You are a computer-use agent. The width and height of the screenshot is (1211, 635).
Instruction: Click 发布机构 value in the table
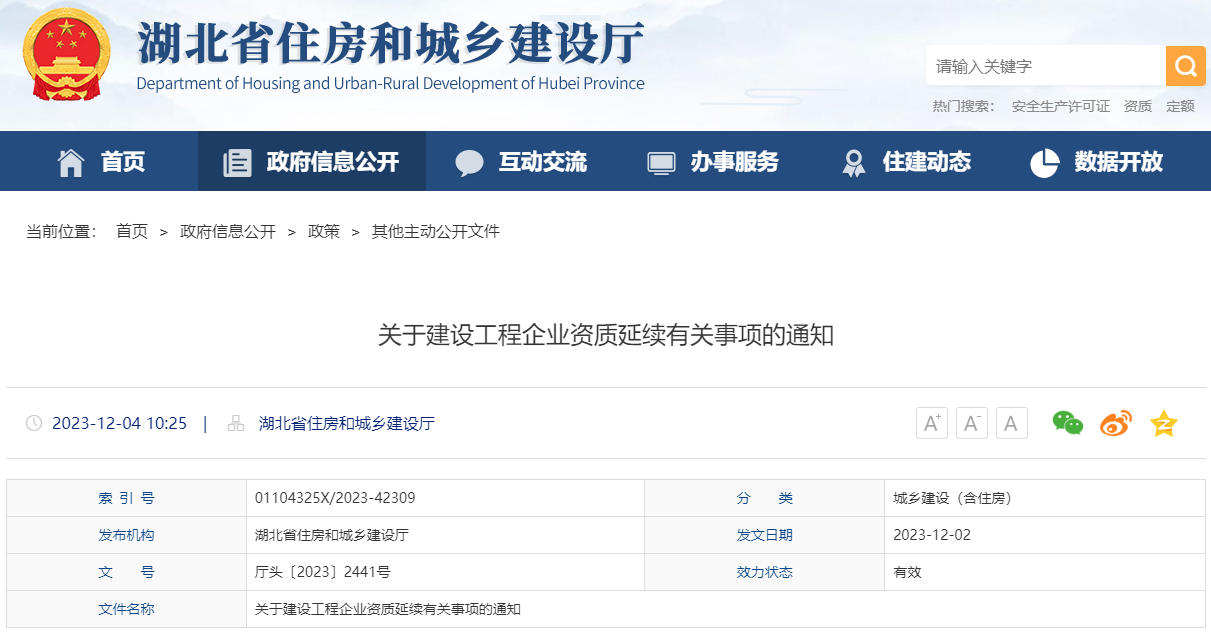[332, 535]
